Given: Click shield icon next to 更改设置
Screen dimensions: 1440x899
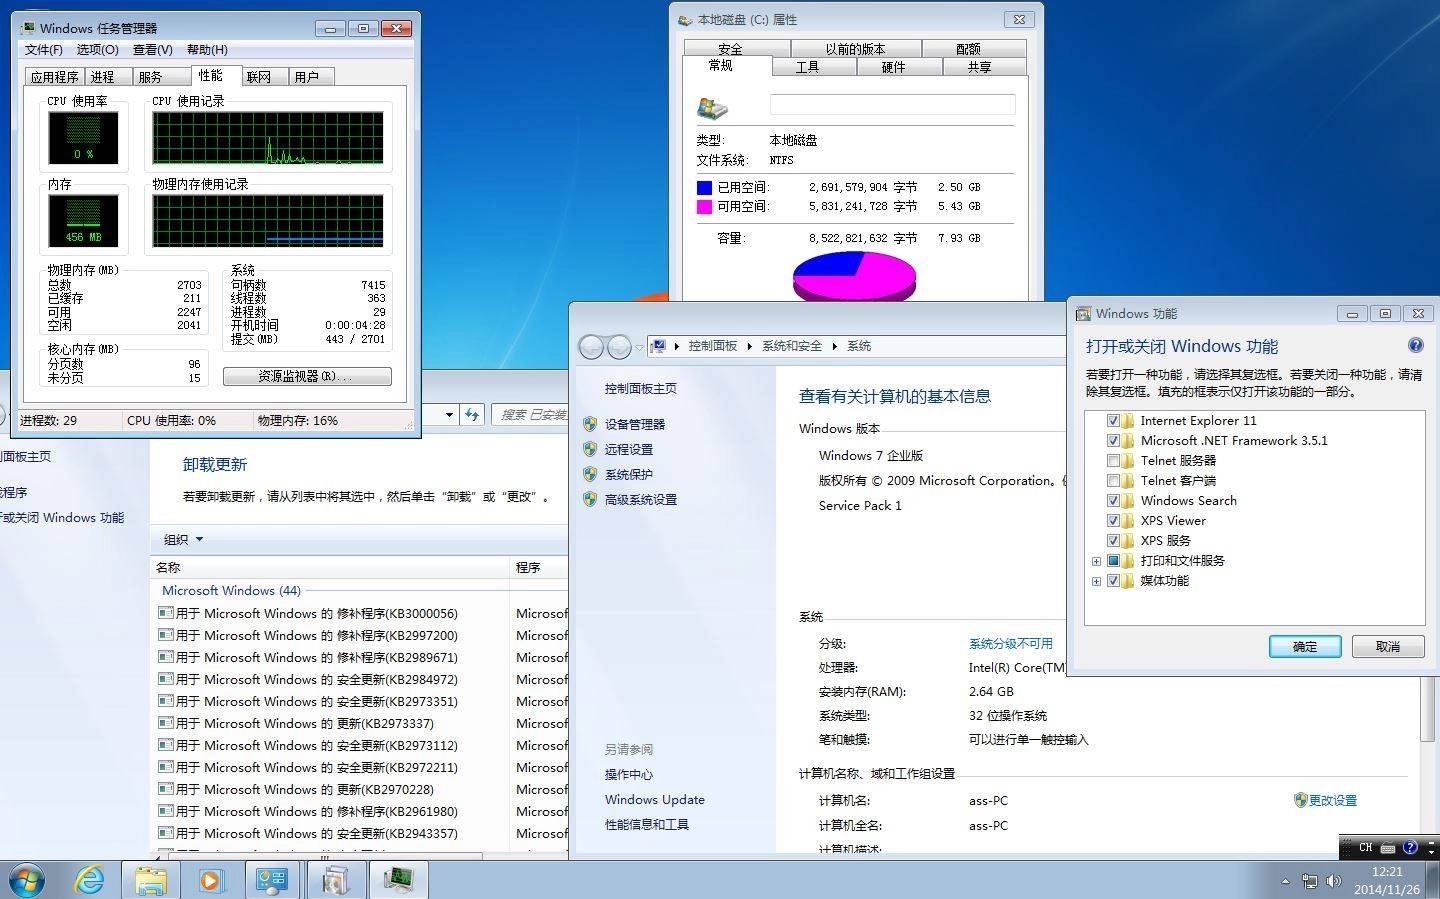Looking at the screenshot, I should [1300, 800].
